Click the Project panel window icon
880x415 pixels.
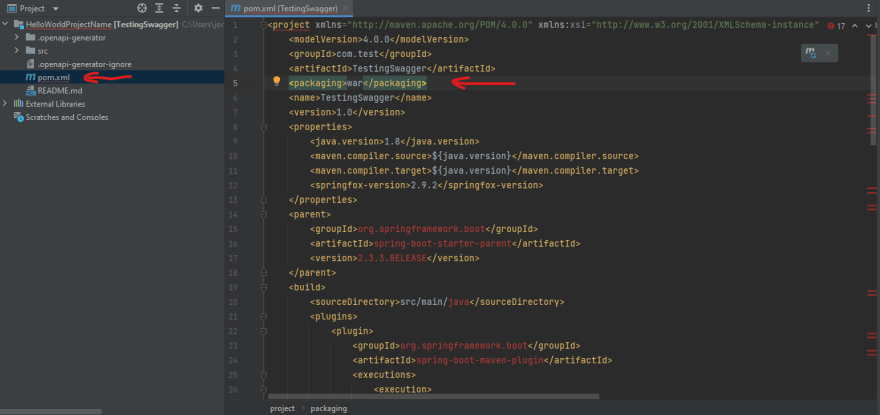[x=11, y=9]
